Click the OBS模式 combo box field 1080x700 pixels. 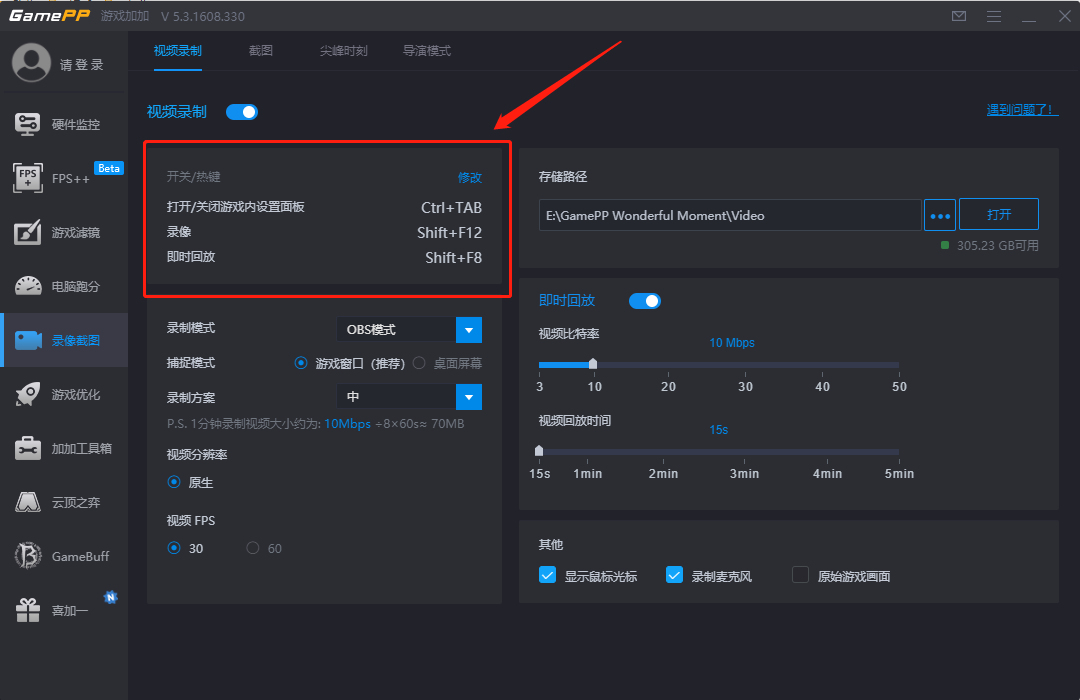coord(396,330)
